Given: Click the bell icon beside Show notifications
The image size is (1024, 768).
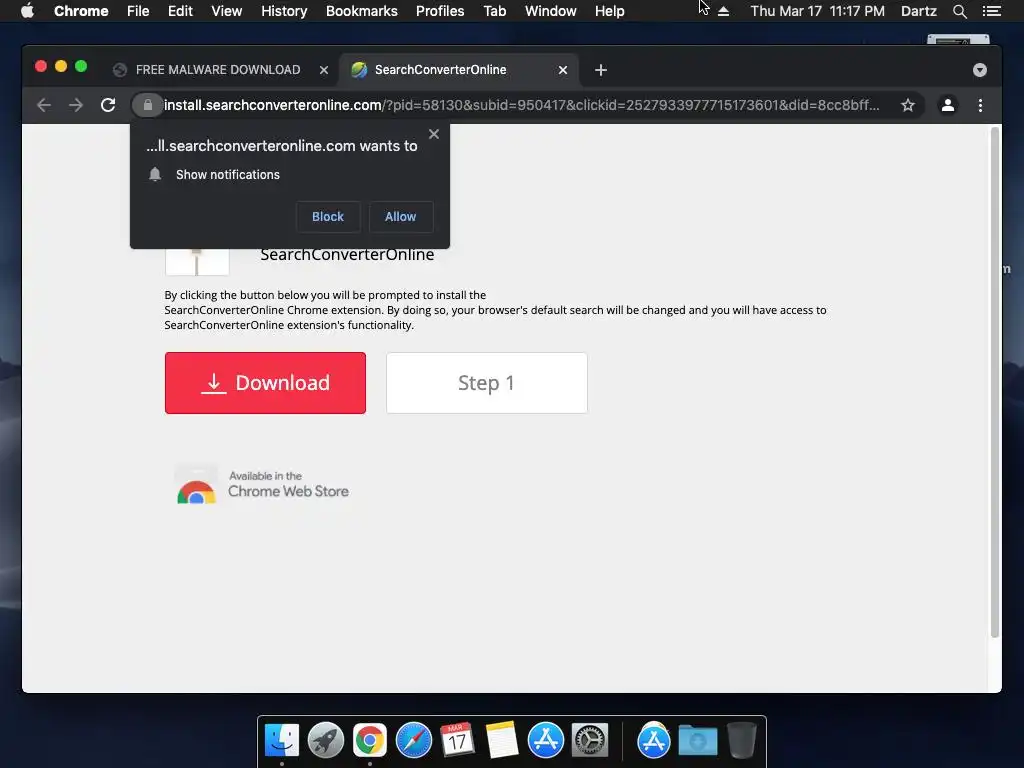Looking at the screenshot, I should 155,174.
